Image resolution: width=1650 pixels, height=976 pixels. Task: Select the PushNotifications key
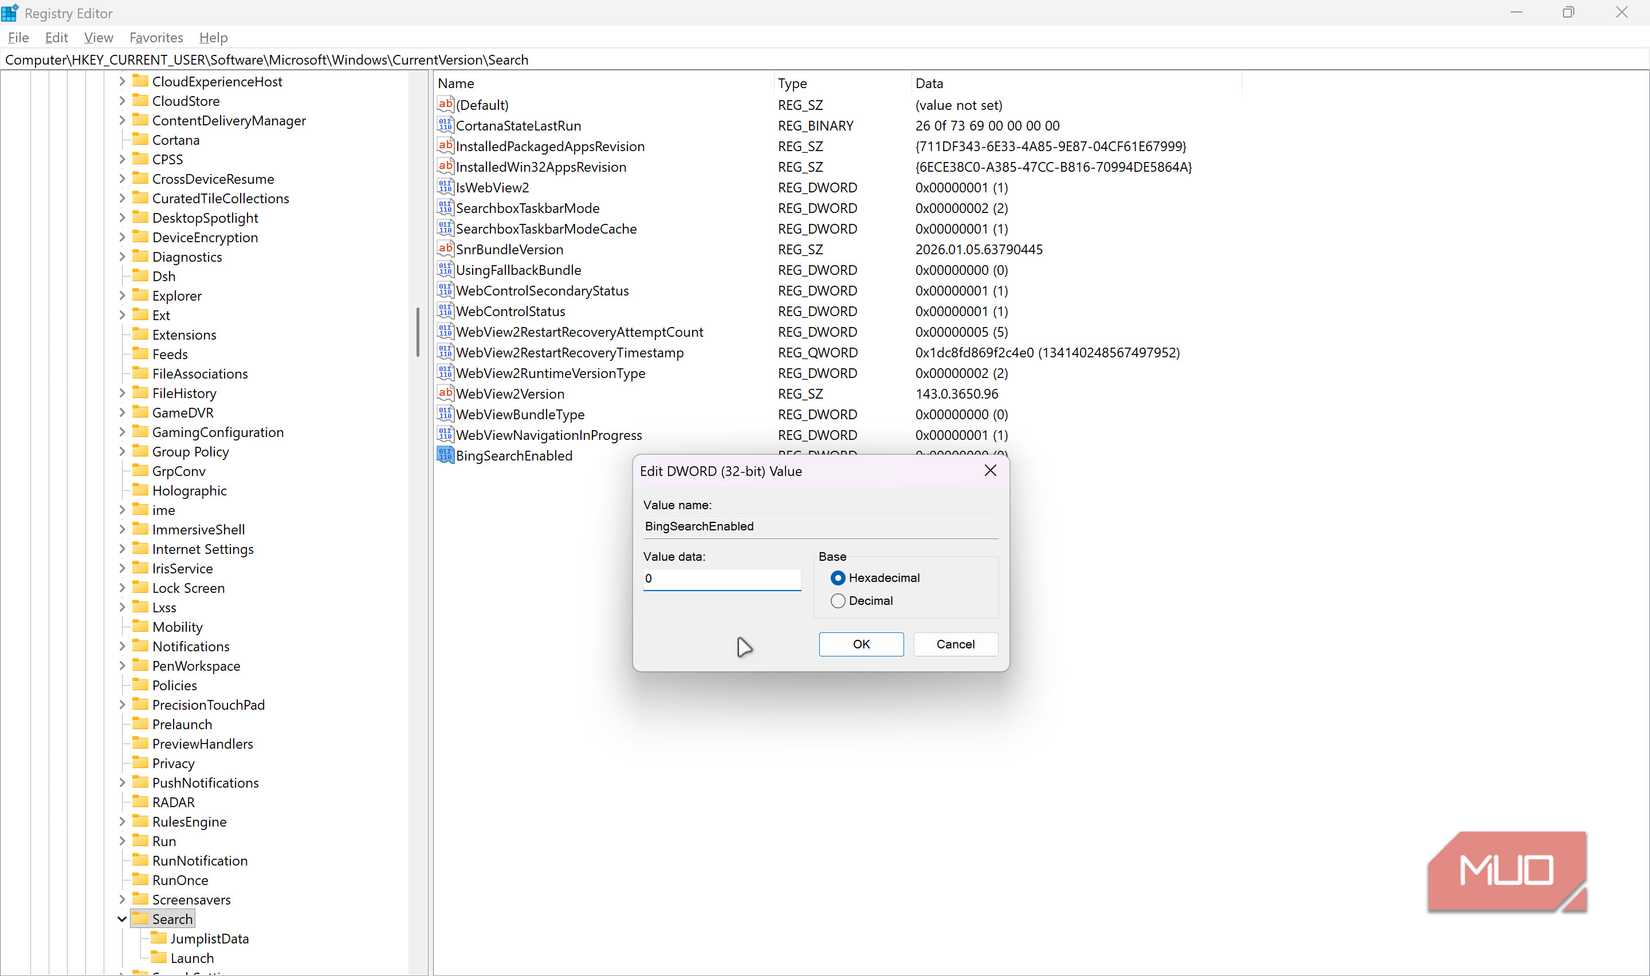[x=205, y=783]
